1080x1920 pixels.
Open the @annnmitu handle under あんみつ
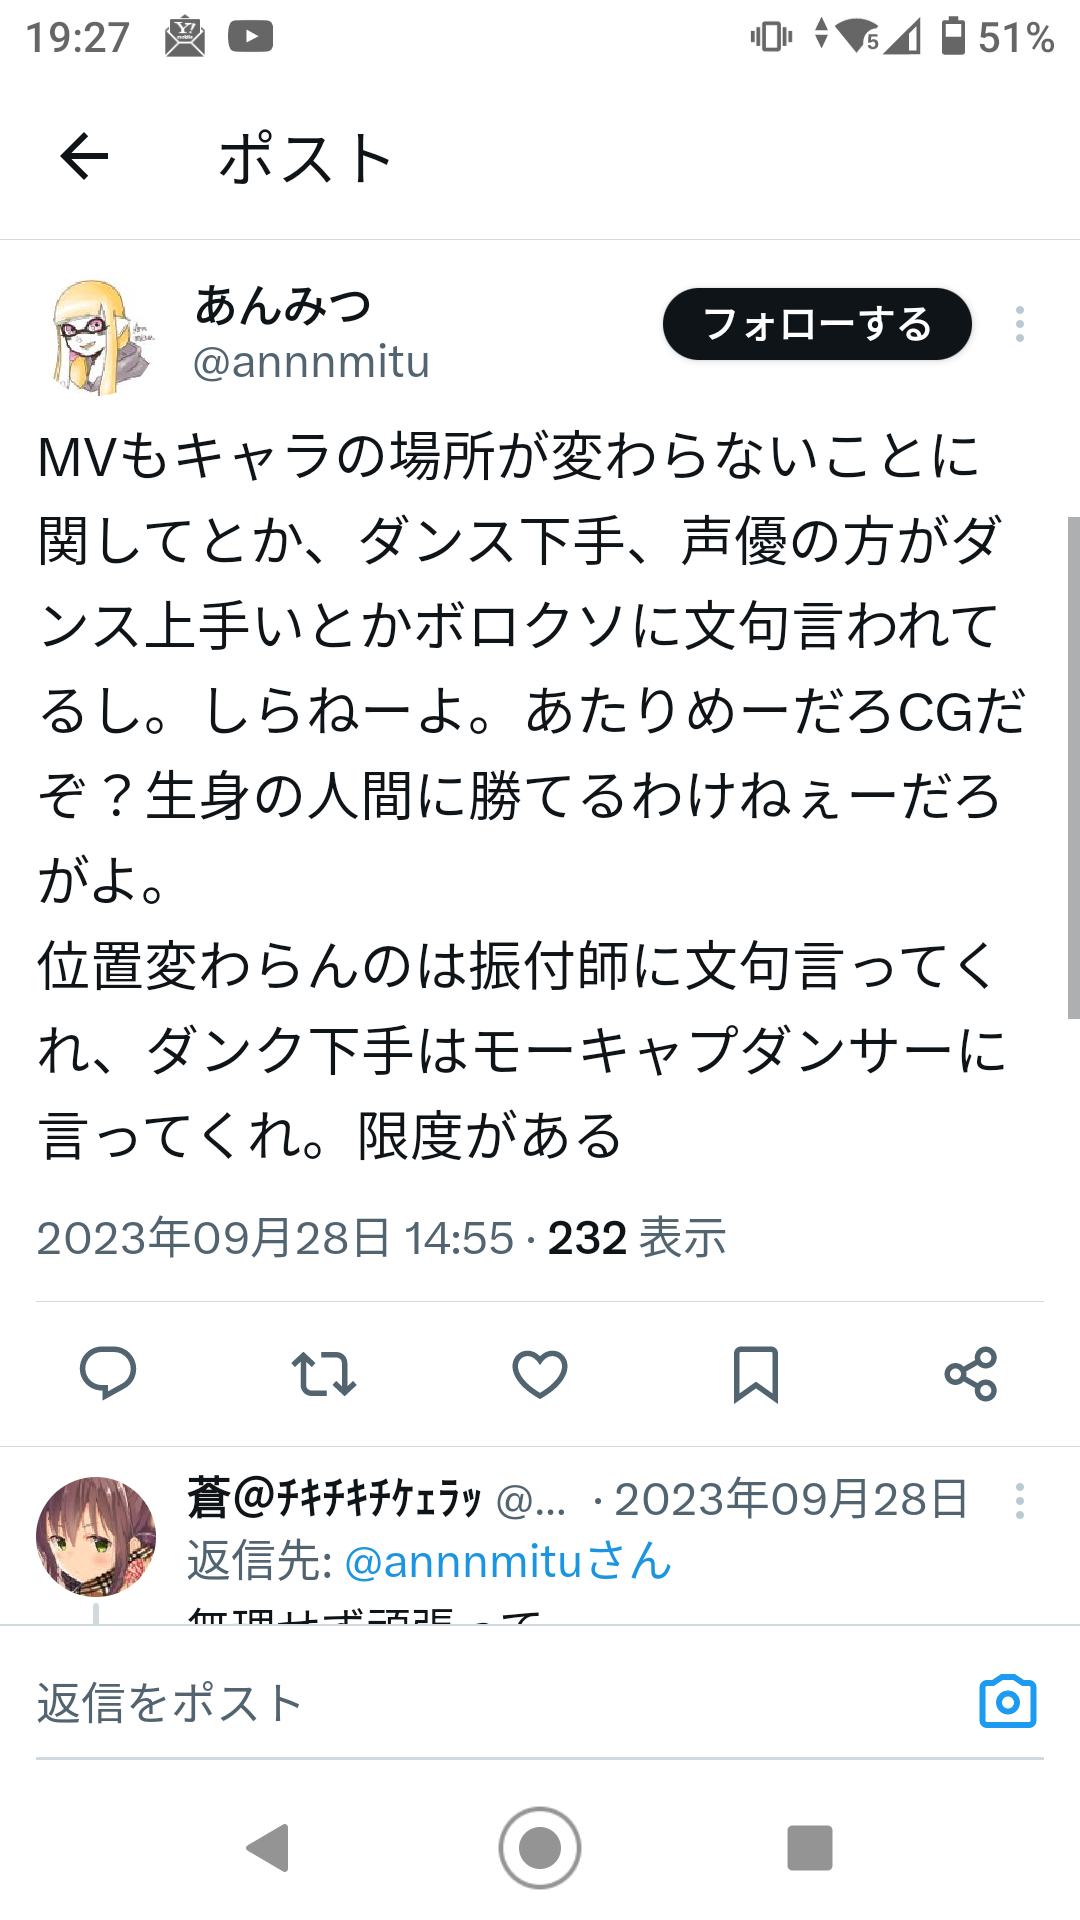(311, 362)
